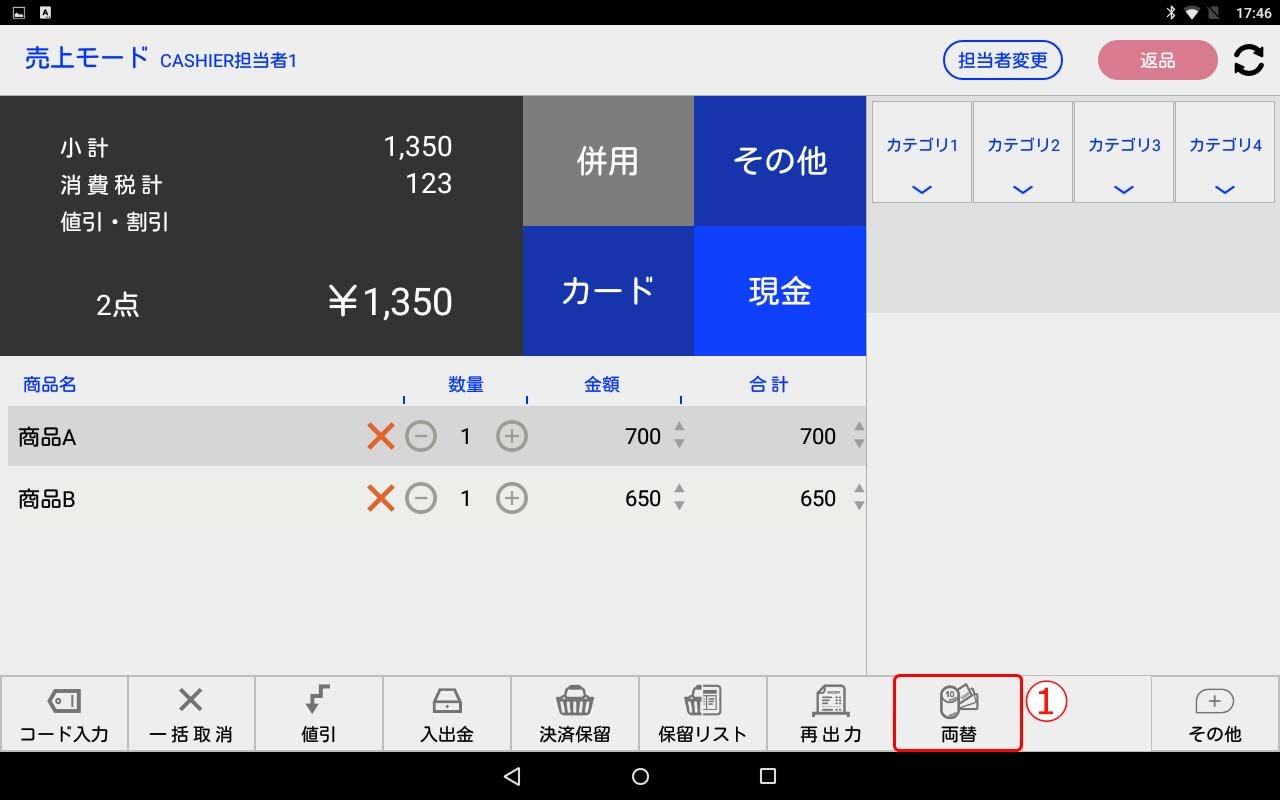Open コード入力 code entry
Screen dimensions: 1280x800
64,714
